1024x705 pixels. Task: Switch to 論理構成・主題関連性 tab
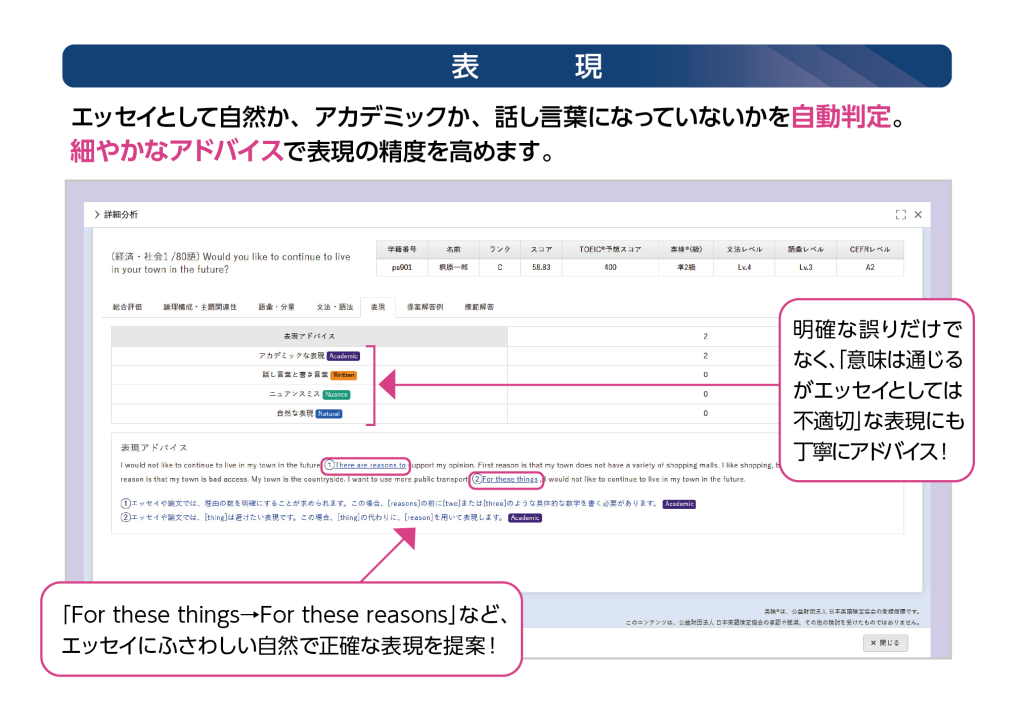200,307
